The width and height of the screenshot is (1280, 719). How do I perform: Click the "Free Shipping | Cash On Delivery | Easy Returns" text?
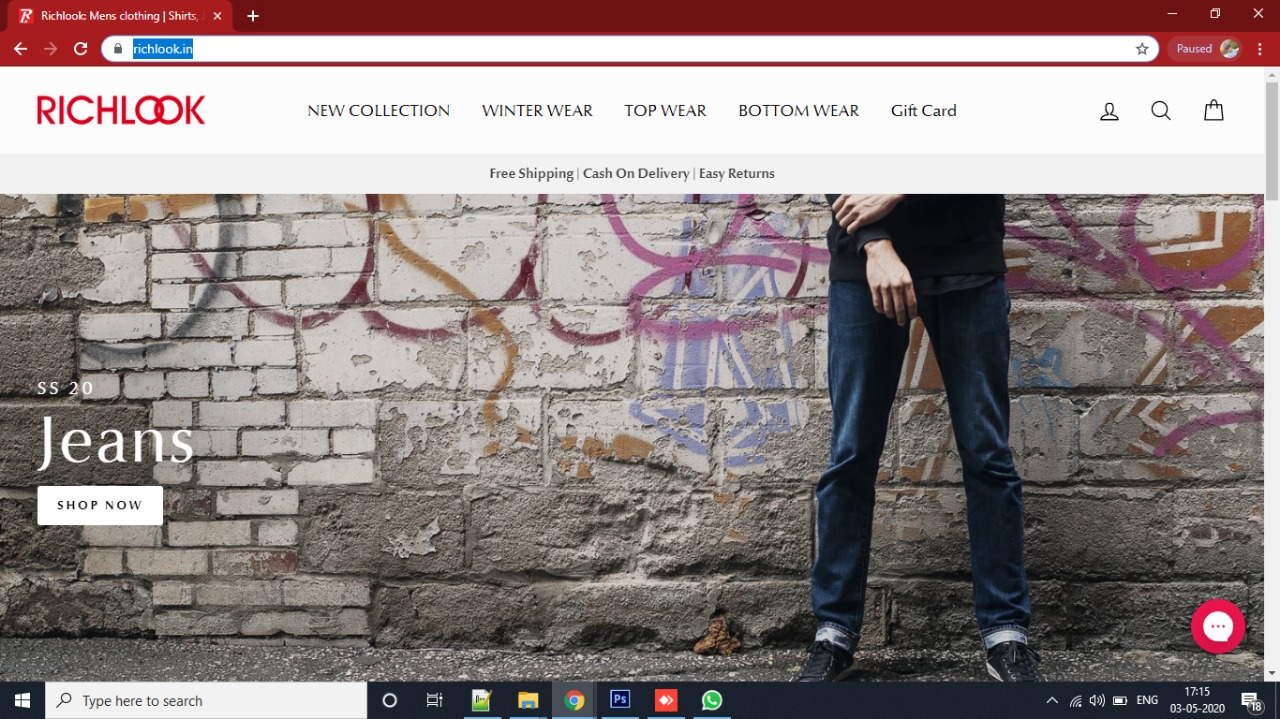[x=632, y=173]
